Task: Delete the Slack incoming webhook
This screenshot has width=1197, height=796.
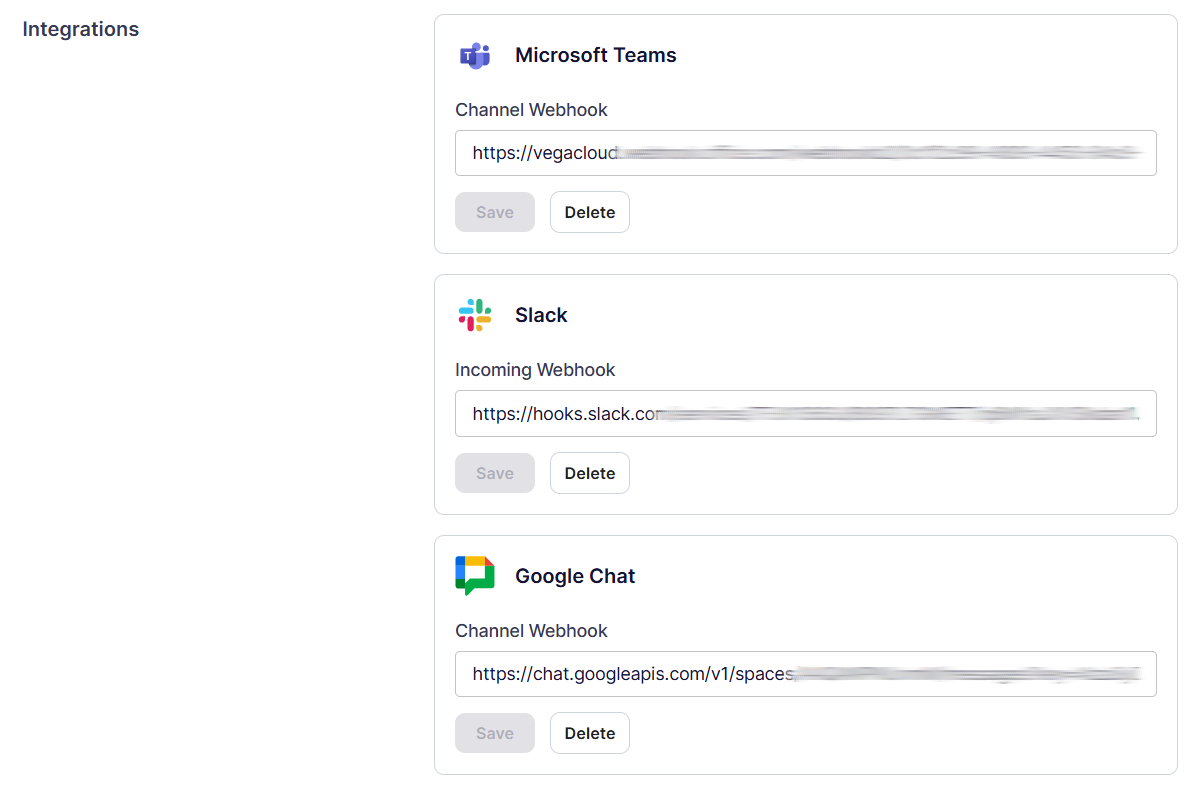Action: click(589, 473)
